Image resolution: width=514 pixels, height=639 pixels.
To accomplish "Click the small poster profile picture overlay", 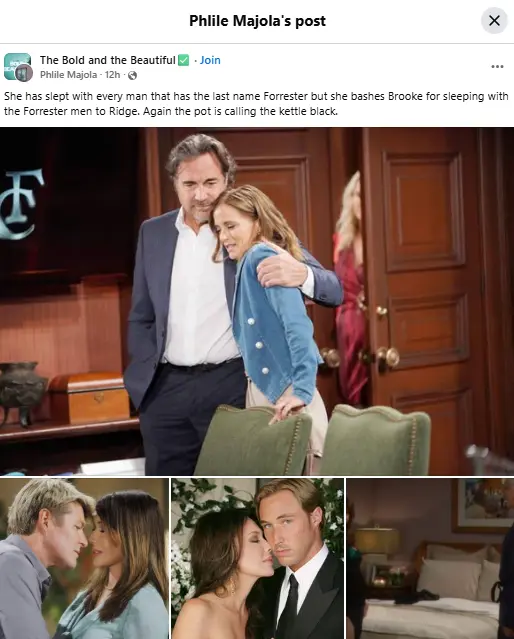I will point(24,73).
